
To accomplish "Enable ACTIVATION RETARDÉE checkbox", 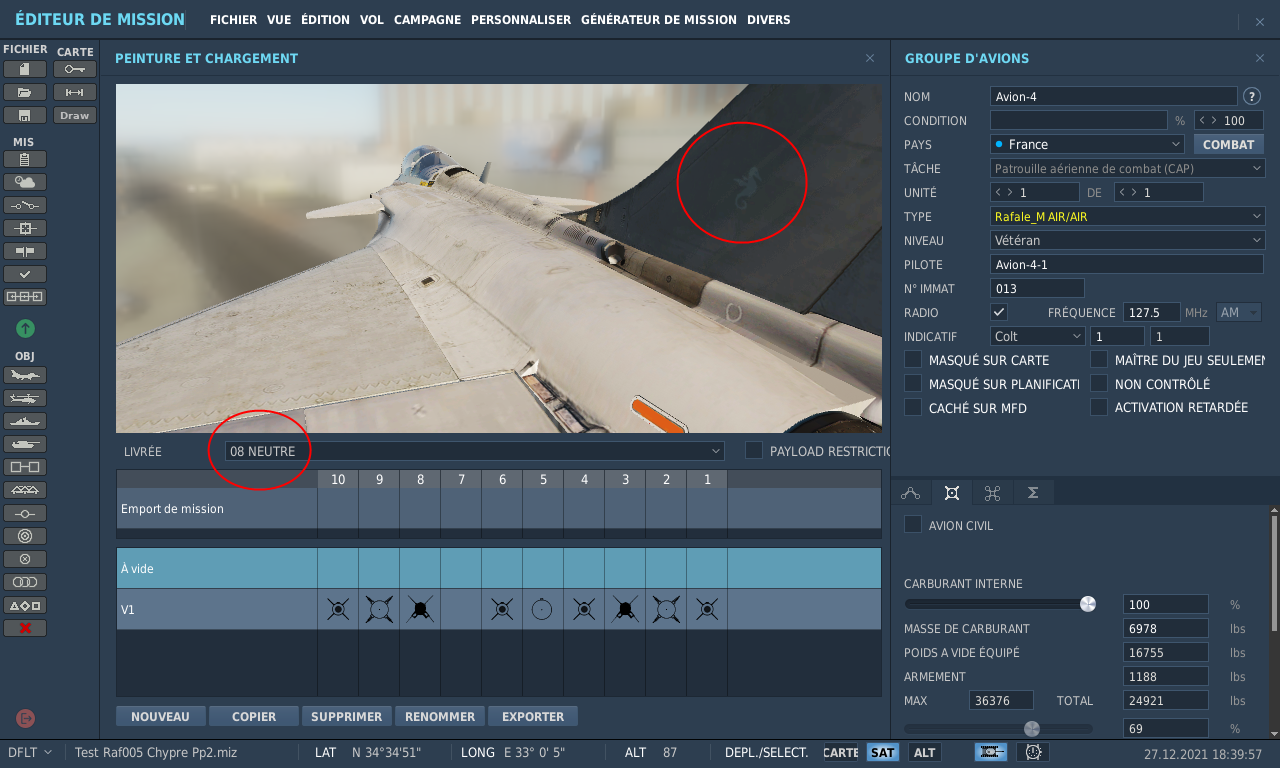I will tap(1098, 407).
